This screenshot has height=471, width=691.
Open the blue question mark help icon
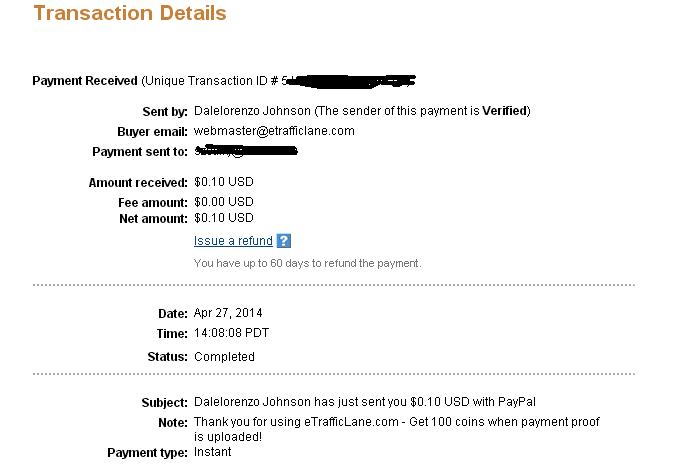pyautogui.click(x=283, y=241)
